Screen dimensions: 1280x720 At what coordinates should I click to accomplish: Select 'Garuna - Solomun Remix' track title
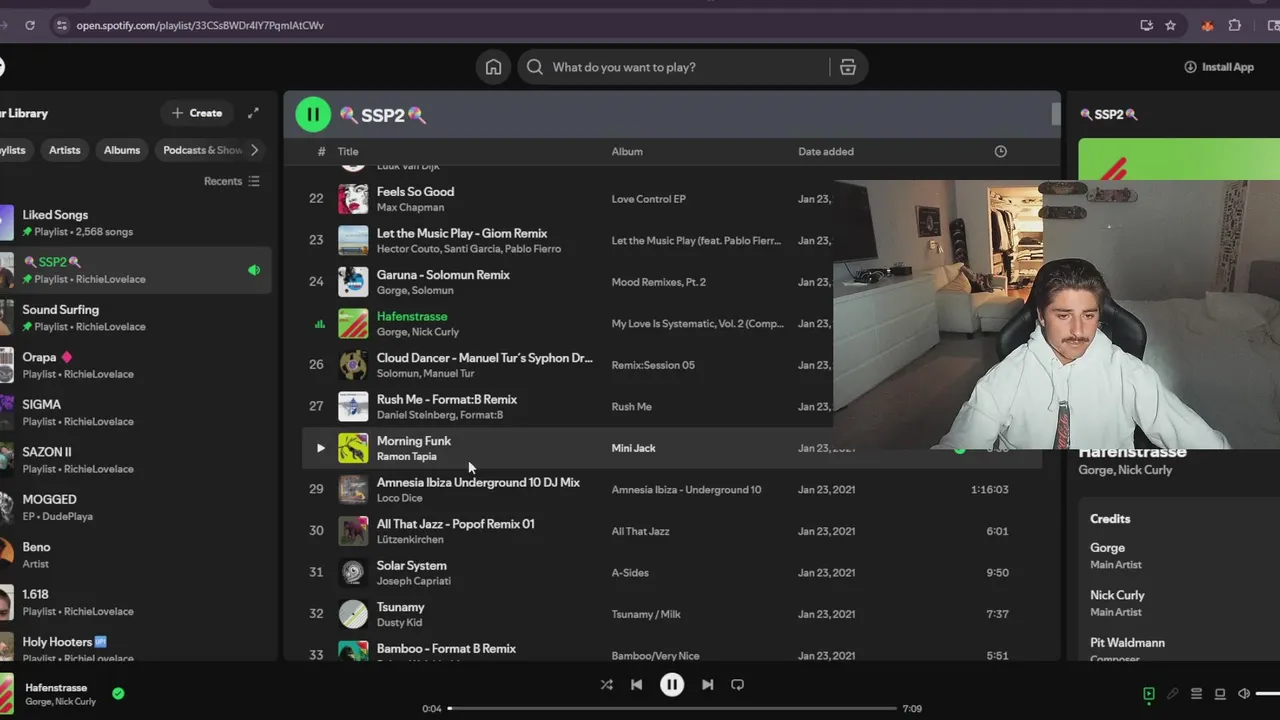[443, 275]
